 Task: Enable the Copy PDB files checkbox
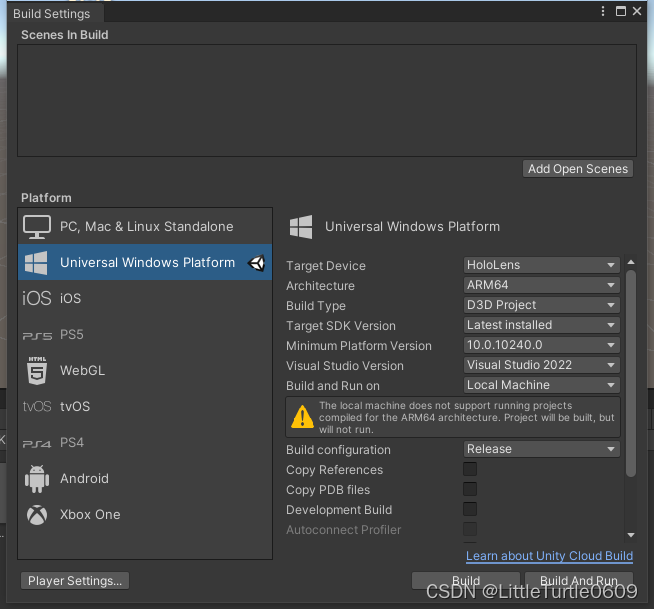point(470,489)
